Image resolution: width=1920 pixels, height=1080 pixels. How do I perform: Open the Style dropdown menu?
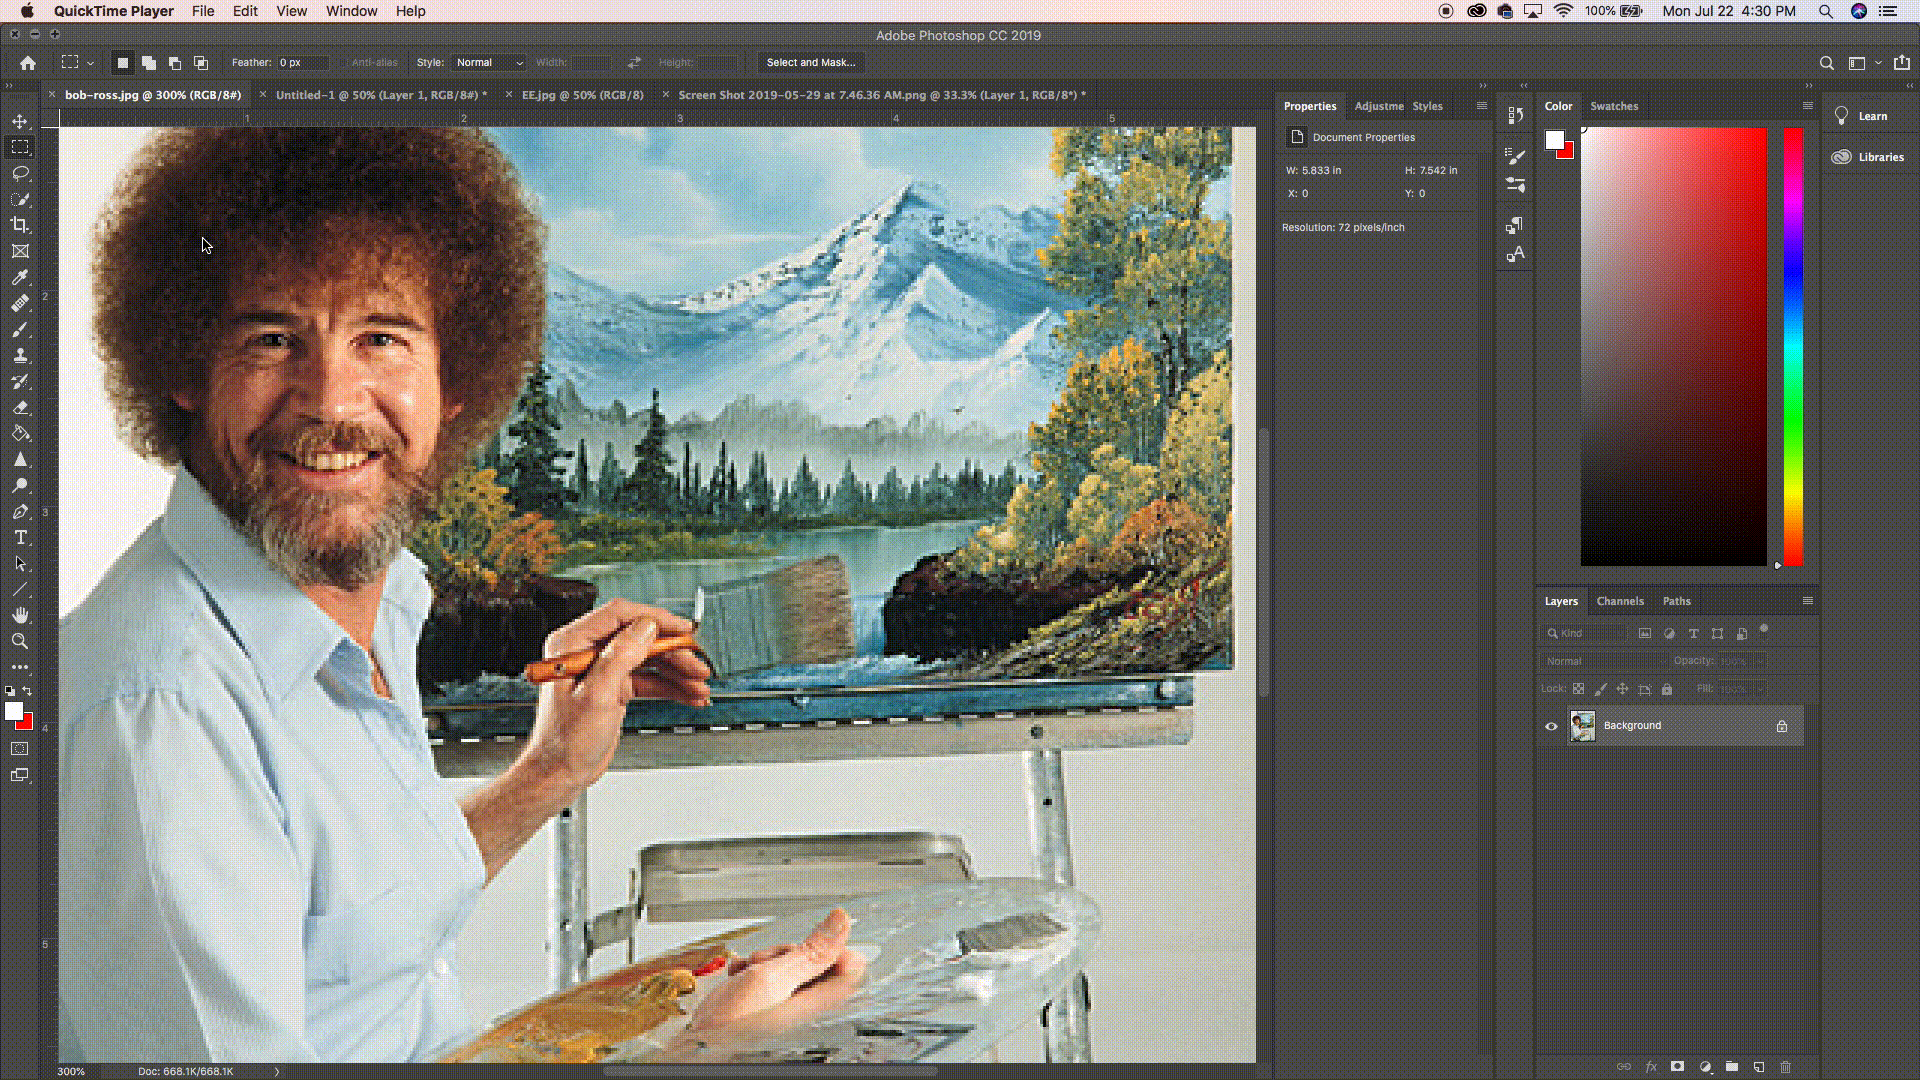(x=489, y=62)
